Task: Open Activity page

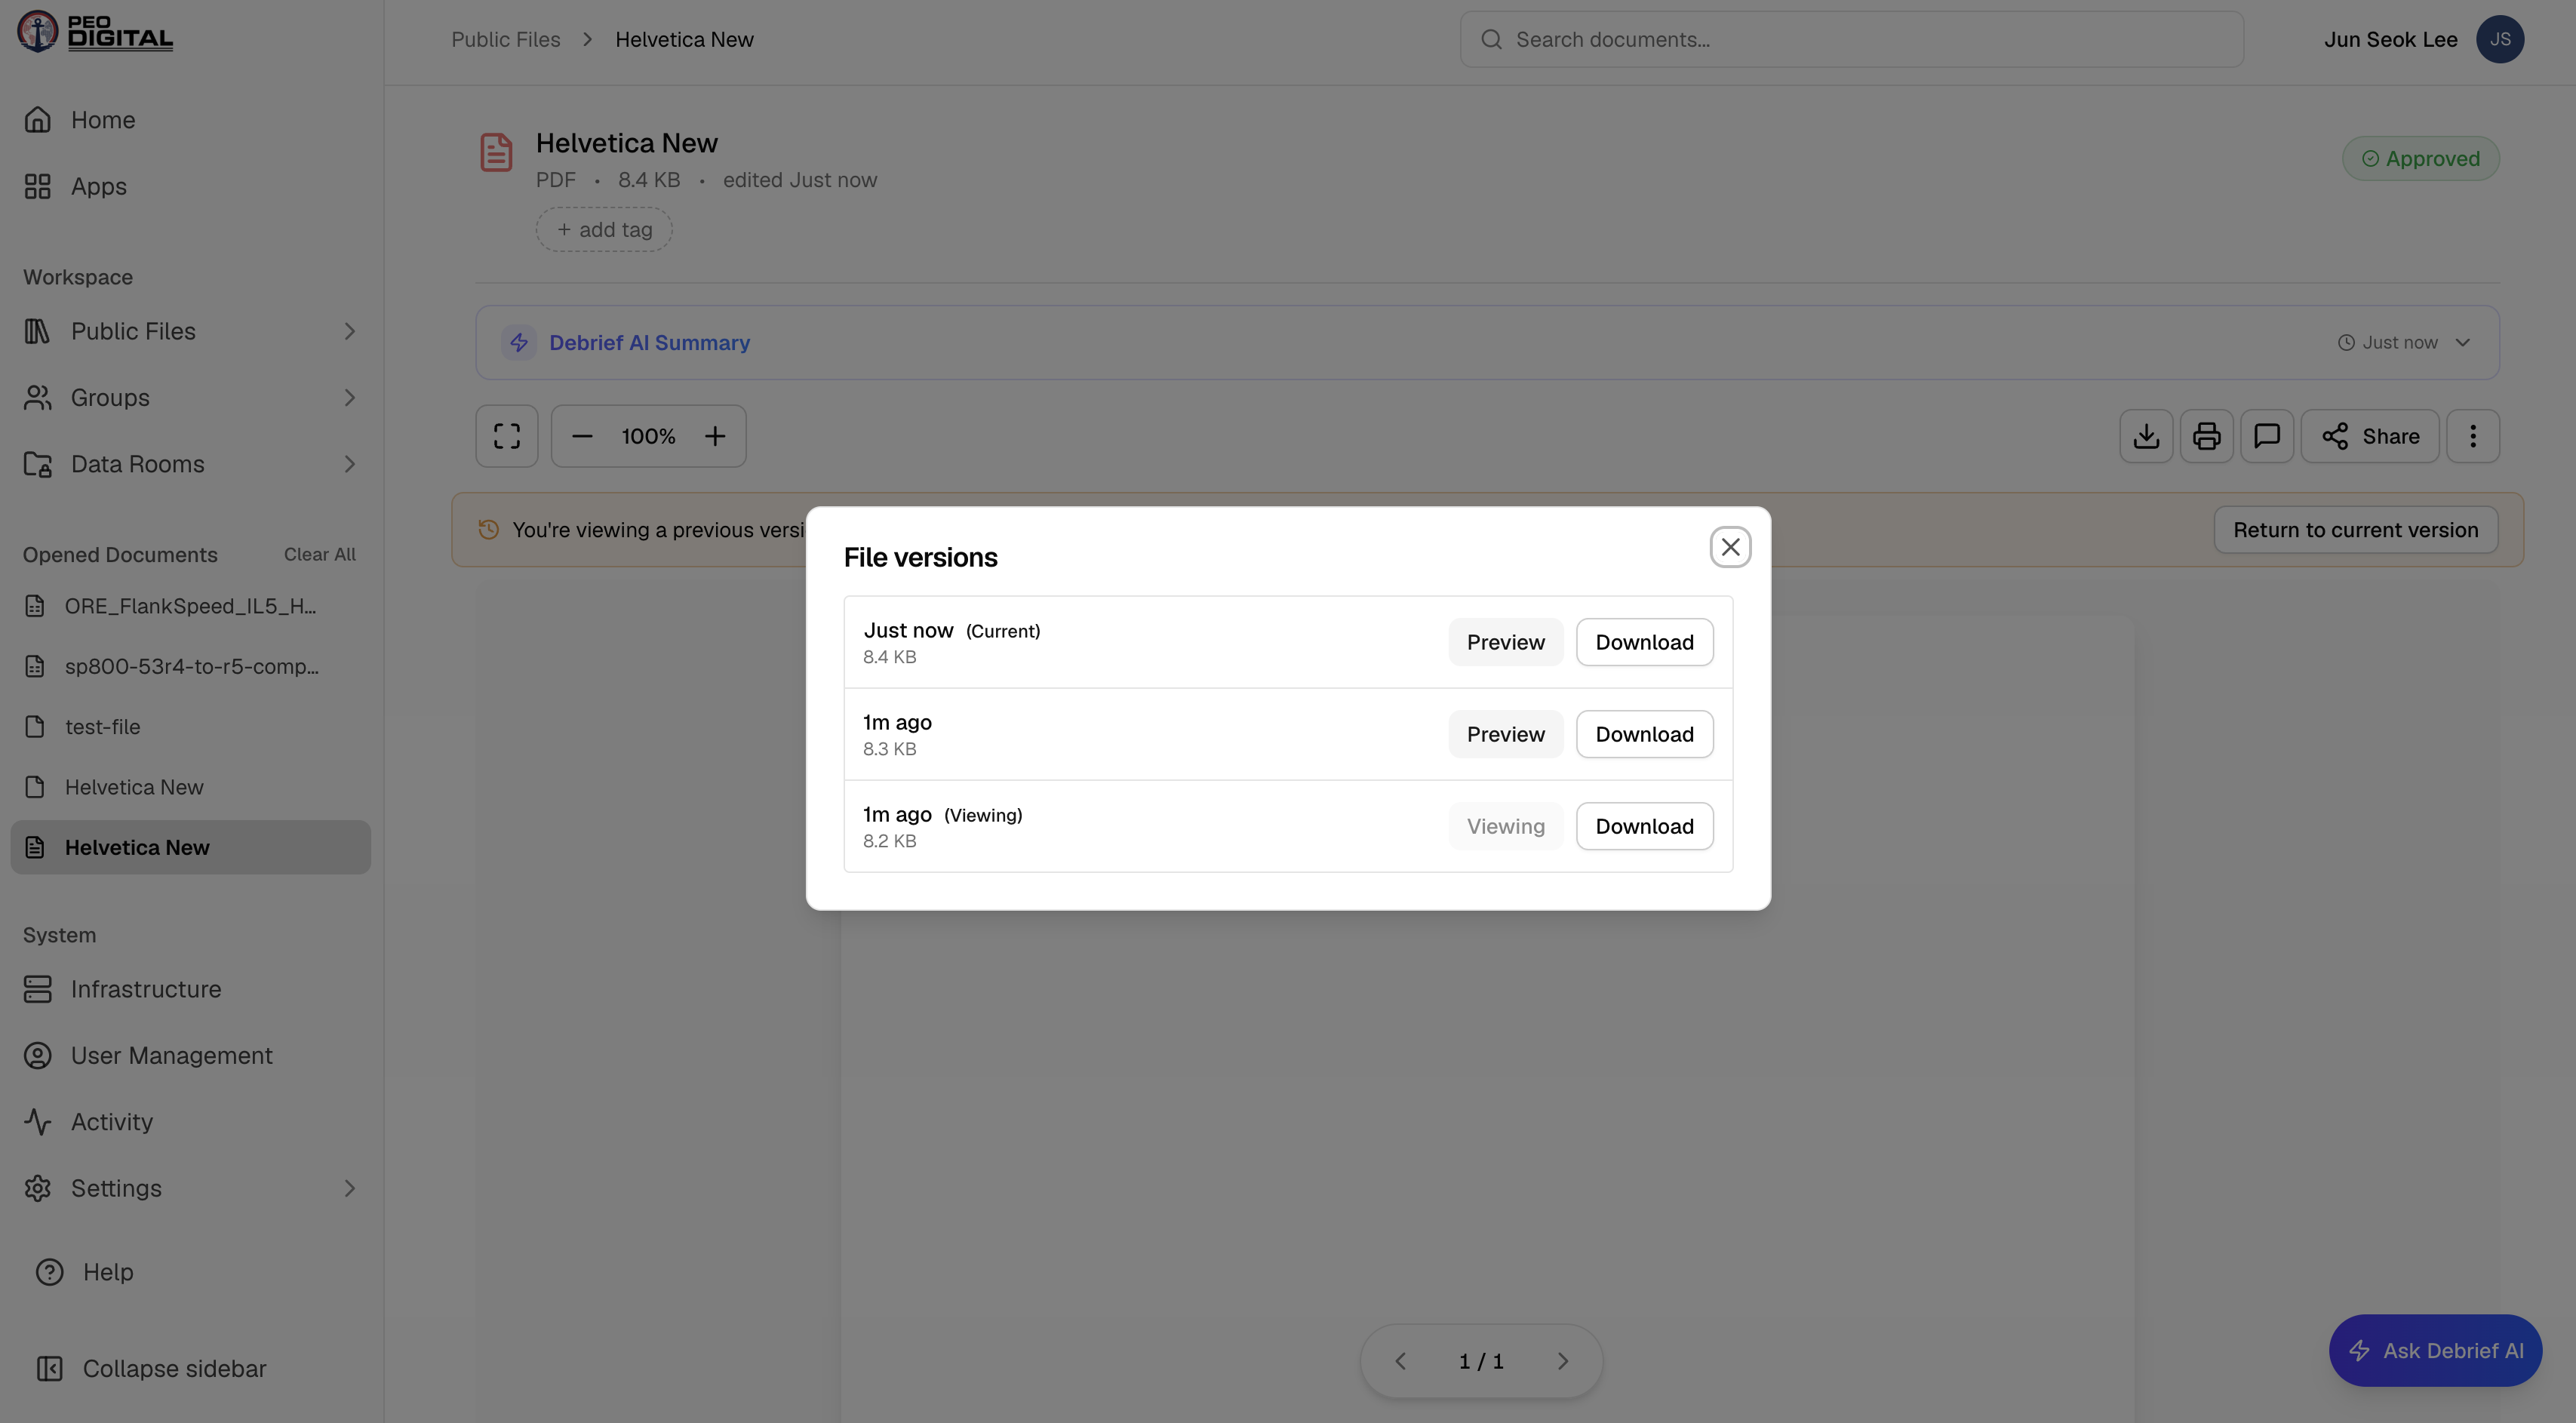Action: (190, 1122)
